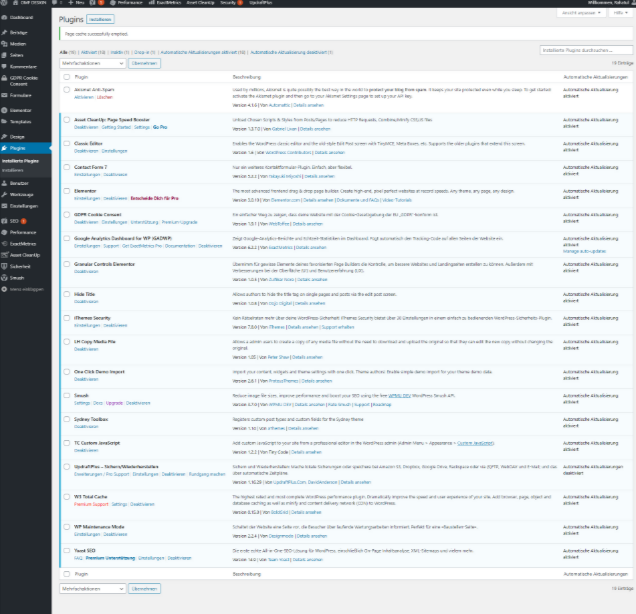636x614 pixels.
Task: Click the collapse menu arrow icon
Action: (x=4, y=289)
